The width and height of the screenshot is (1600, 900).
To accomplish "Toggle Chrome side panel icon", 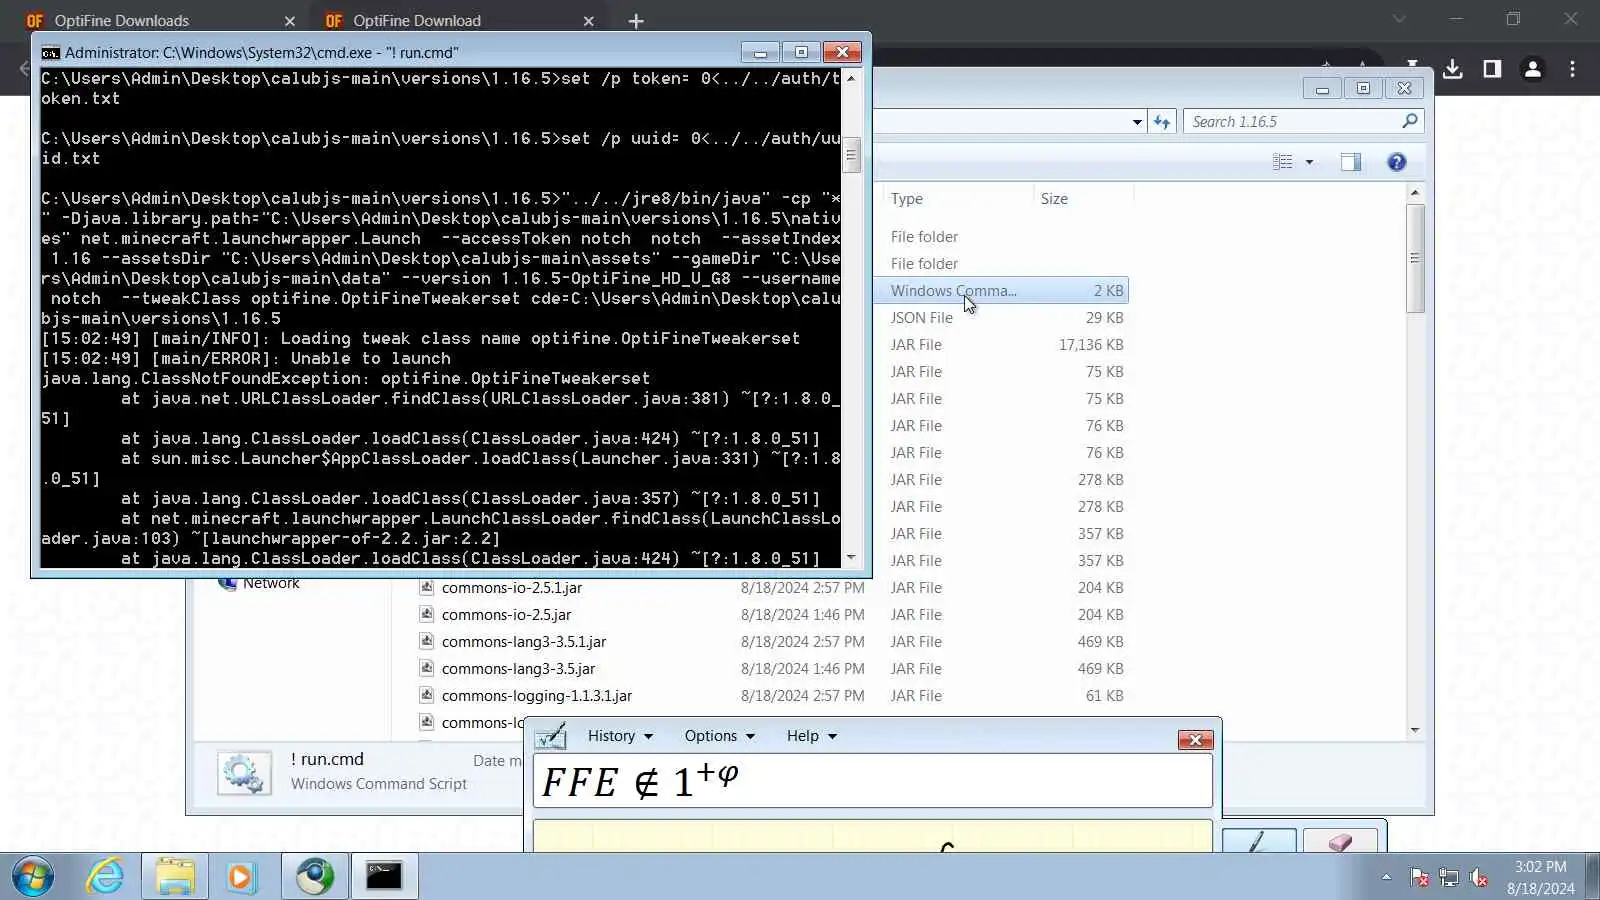I will coord(1492,69).
